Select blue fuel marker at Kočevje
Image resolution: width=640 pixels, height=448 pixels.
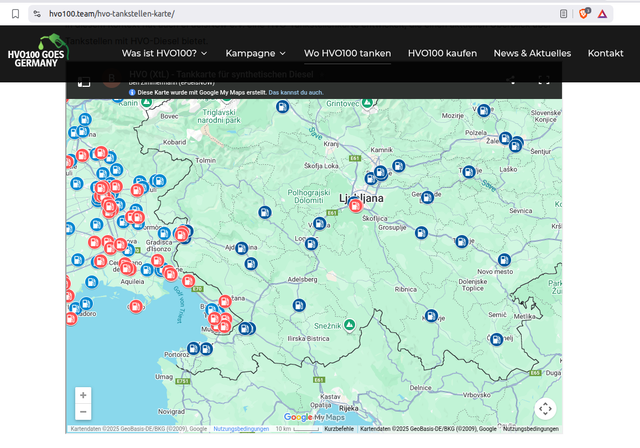(x=431, y=316)
